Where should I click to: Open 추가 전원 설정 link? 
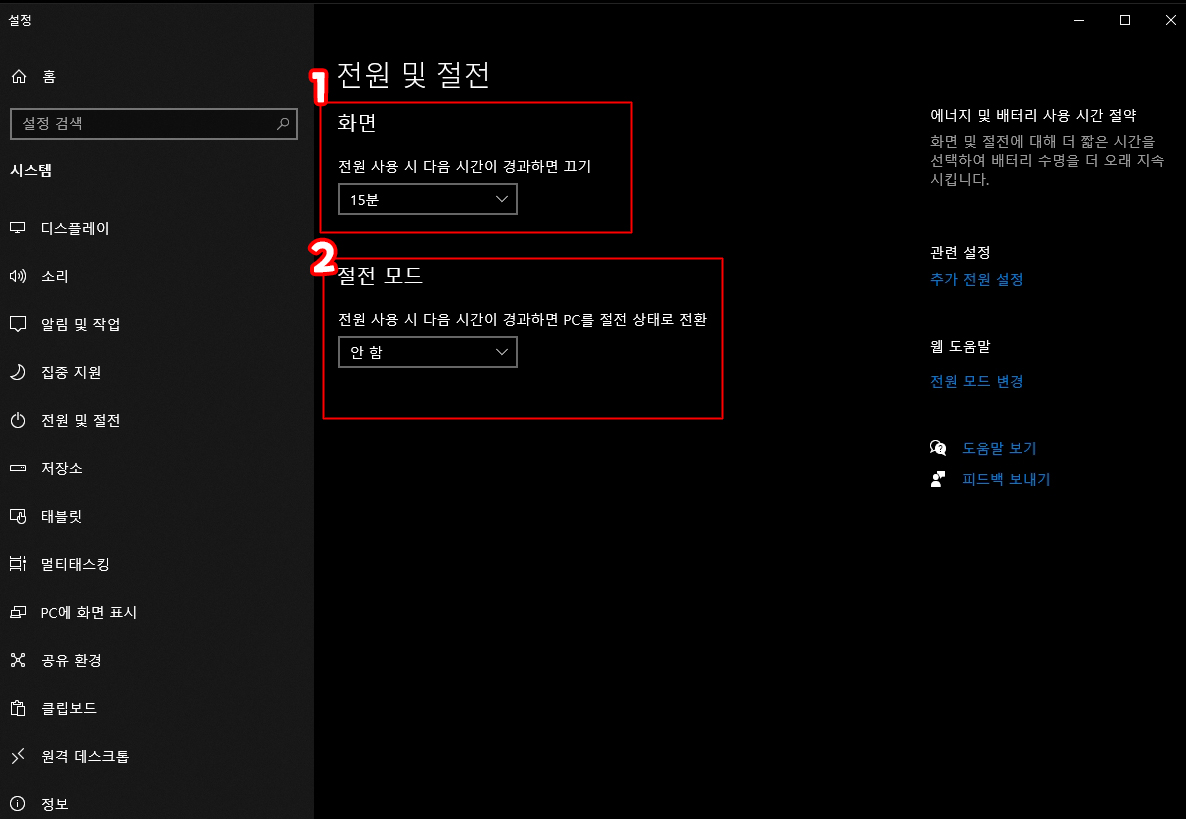point(976,279)
